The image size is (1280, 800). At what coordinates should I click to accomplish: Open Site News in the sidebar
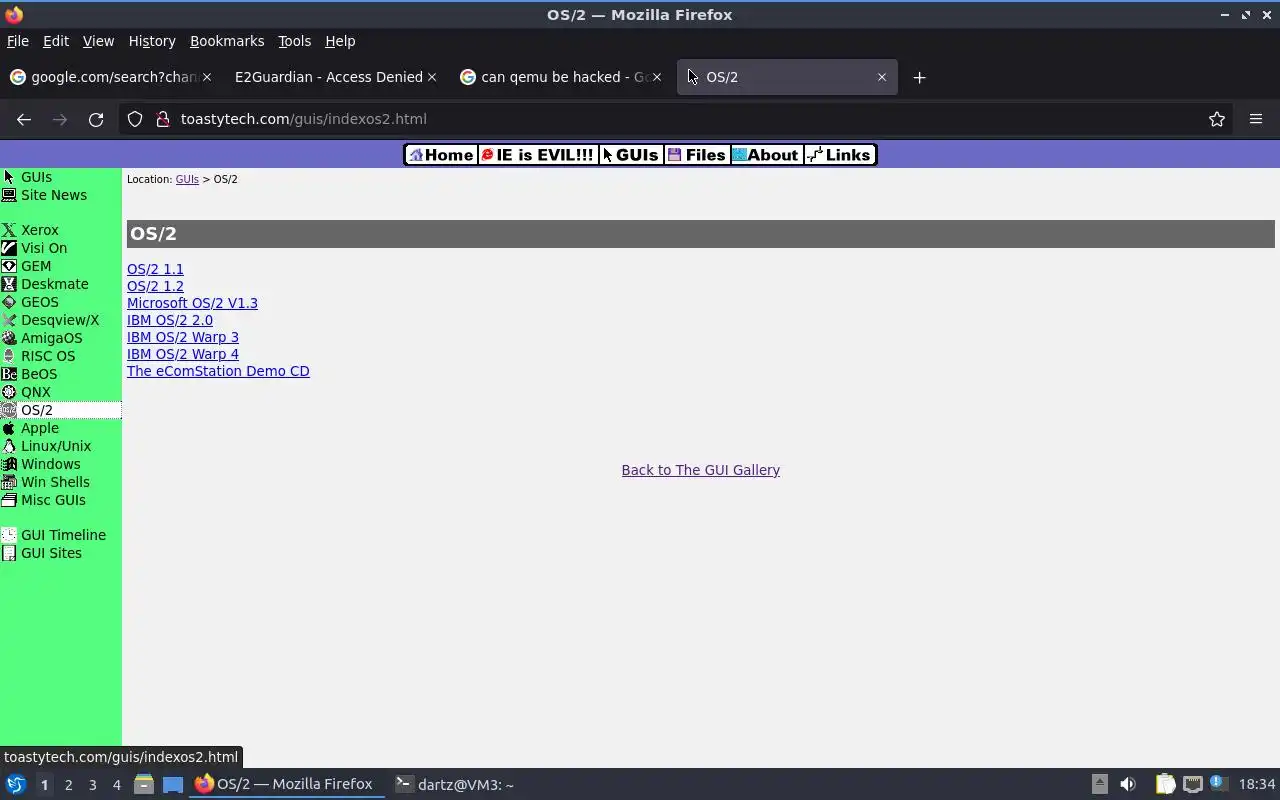tap(54, 195)
